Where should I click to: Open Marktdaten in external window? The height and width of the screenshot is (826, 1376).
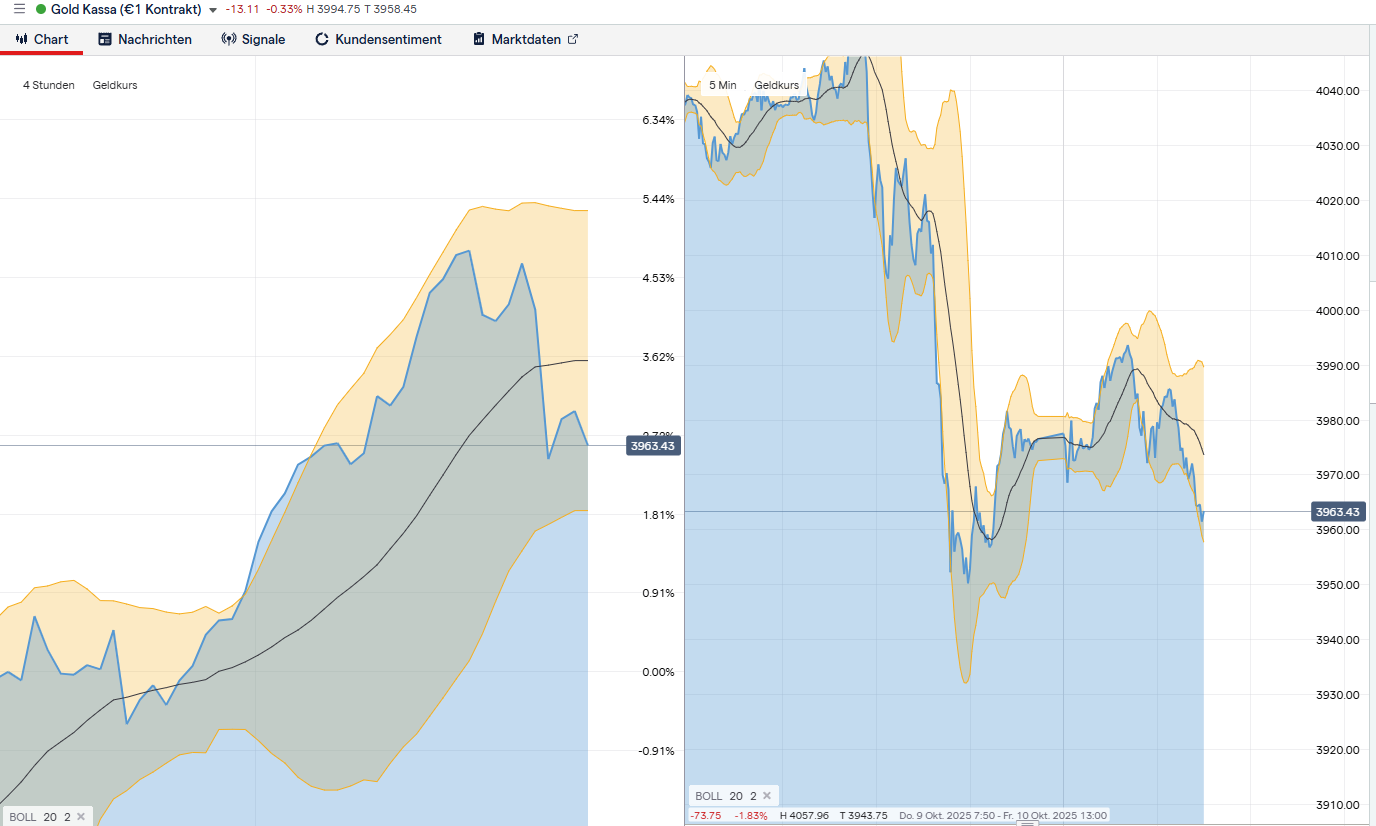(526, 39)
